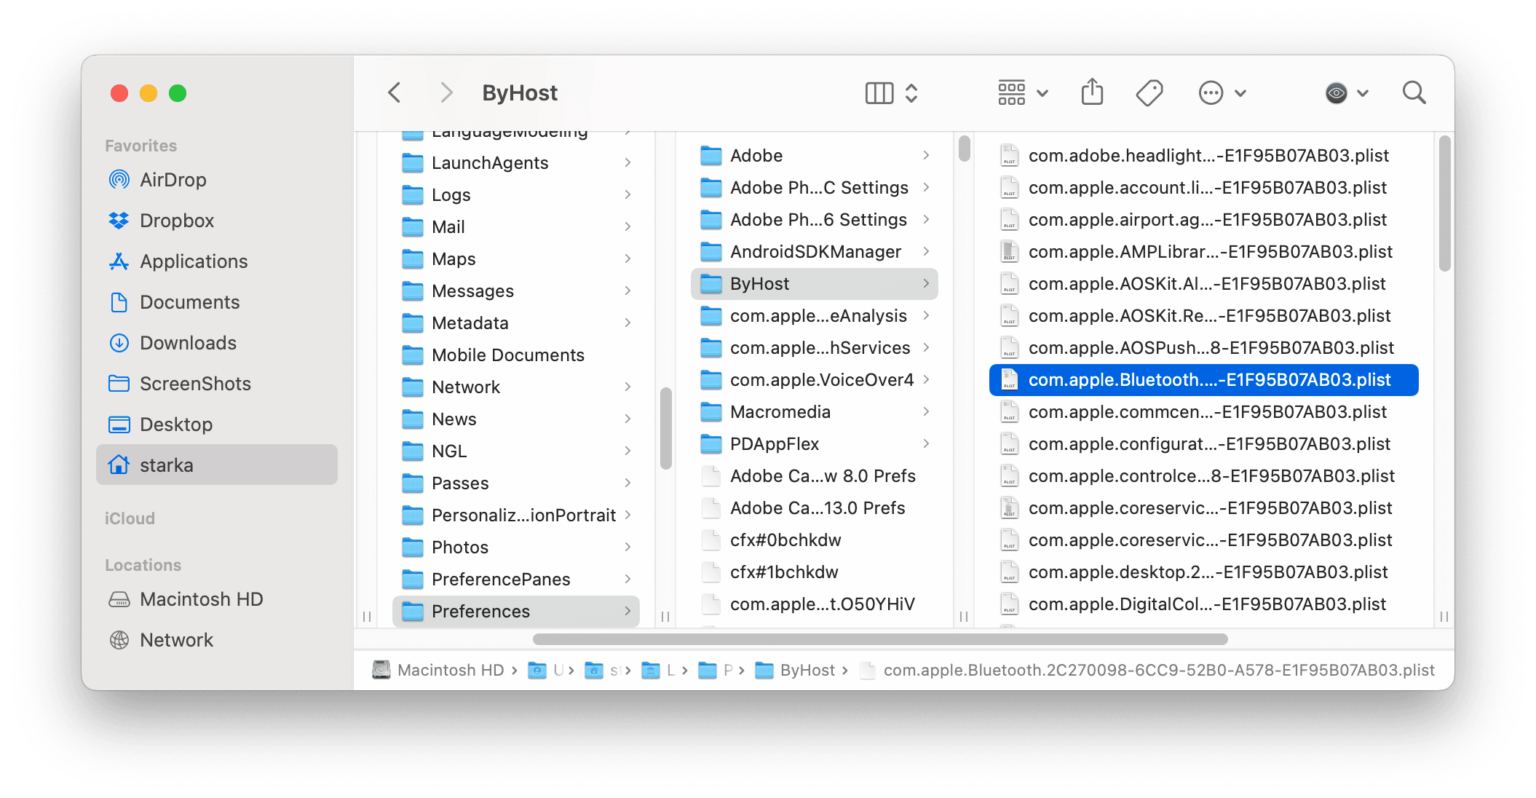The width and height of the screenshot is (1536, 798).
Task: Click the Share toolbar icon
Action: tap(1092, 92)
